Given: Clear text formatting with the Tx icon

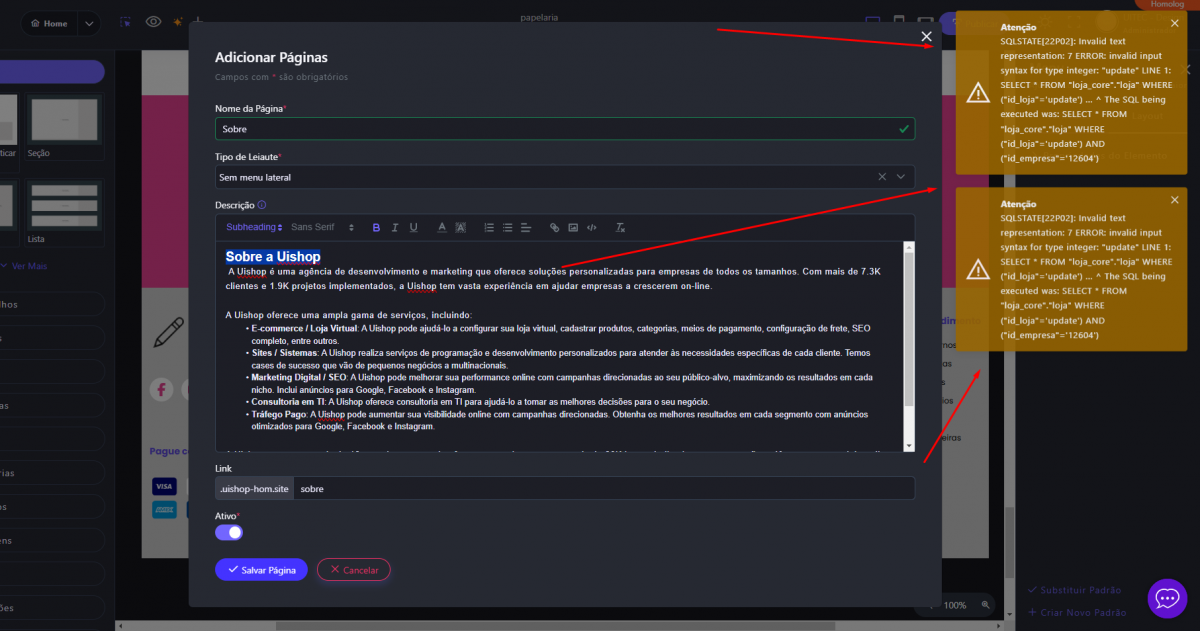Looking at the screenshot, I should (620, 228).
